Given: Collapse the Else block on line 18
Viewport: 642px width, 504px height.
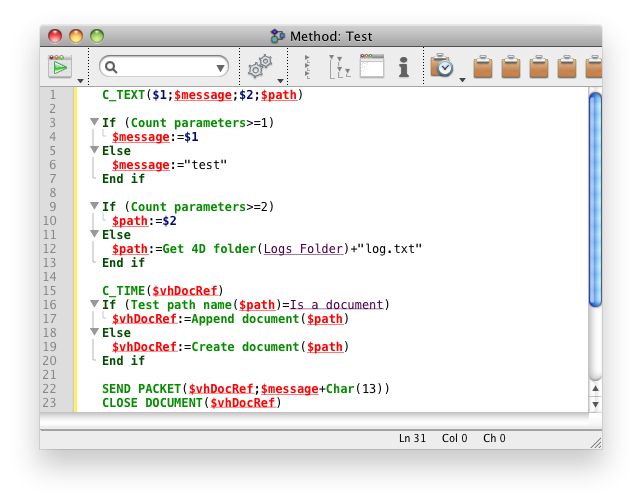Looking at the screenshot, I should coord(94,333).
